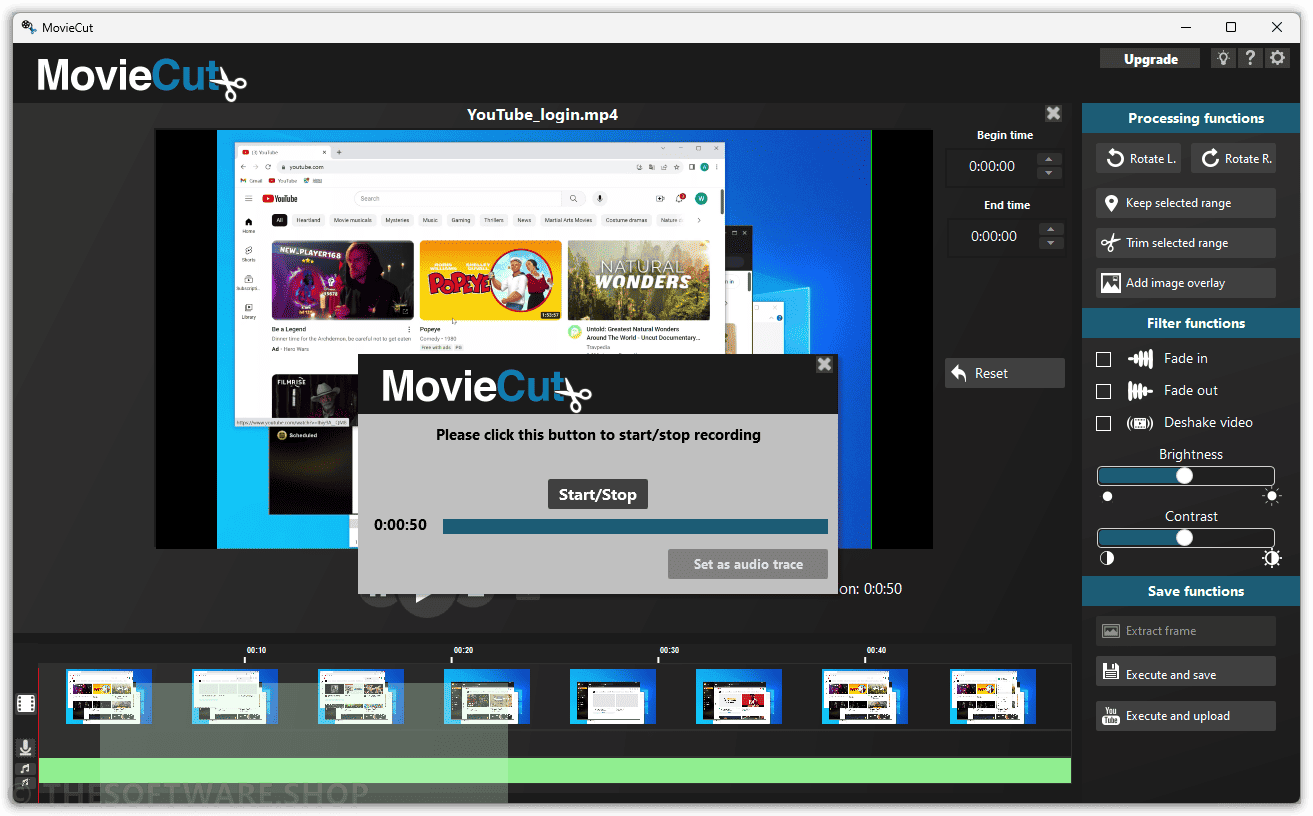Click the microphone track icon

pos(26,747)
